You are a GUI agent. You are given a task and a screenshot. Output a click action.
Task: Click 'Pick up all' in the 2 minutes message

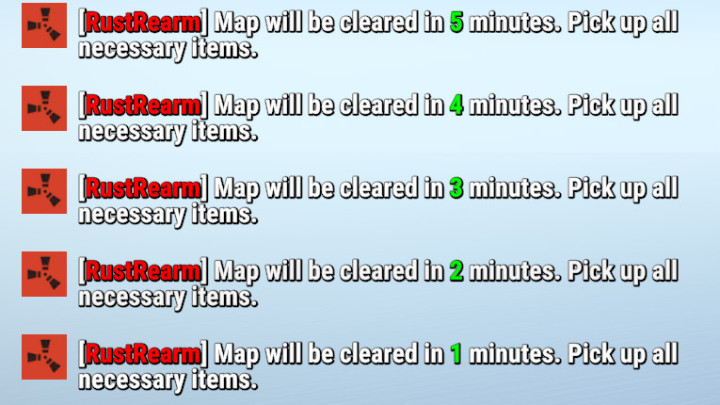tap(623, 272)
